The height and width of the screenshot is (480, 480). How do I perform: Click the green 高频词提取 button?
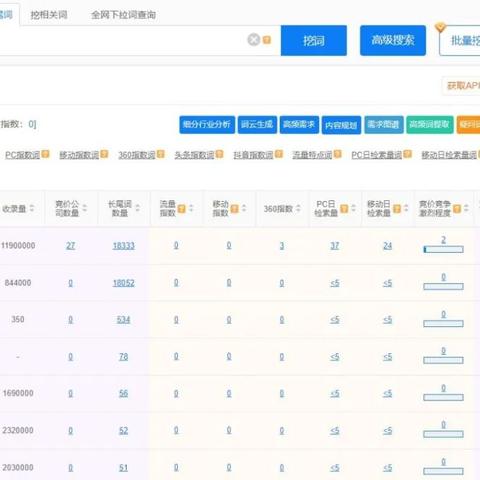pos(430,125)
